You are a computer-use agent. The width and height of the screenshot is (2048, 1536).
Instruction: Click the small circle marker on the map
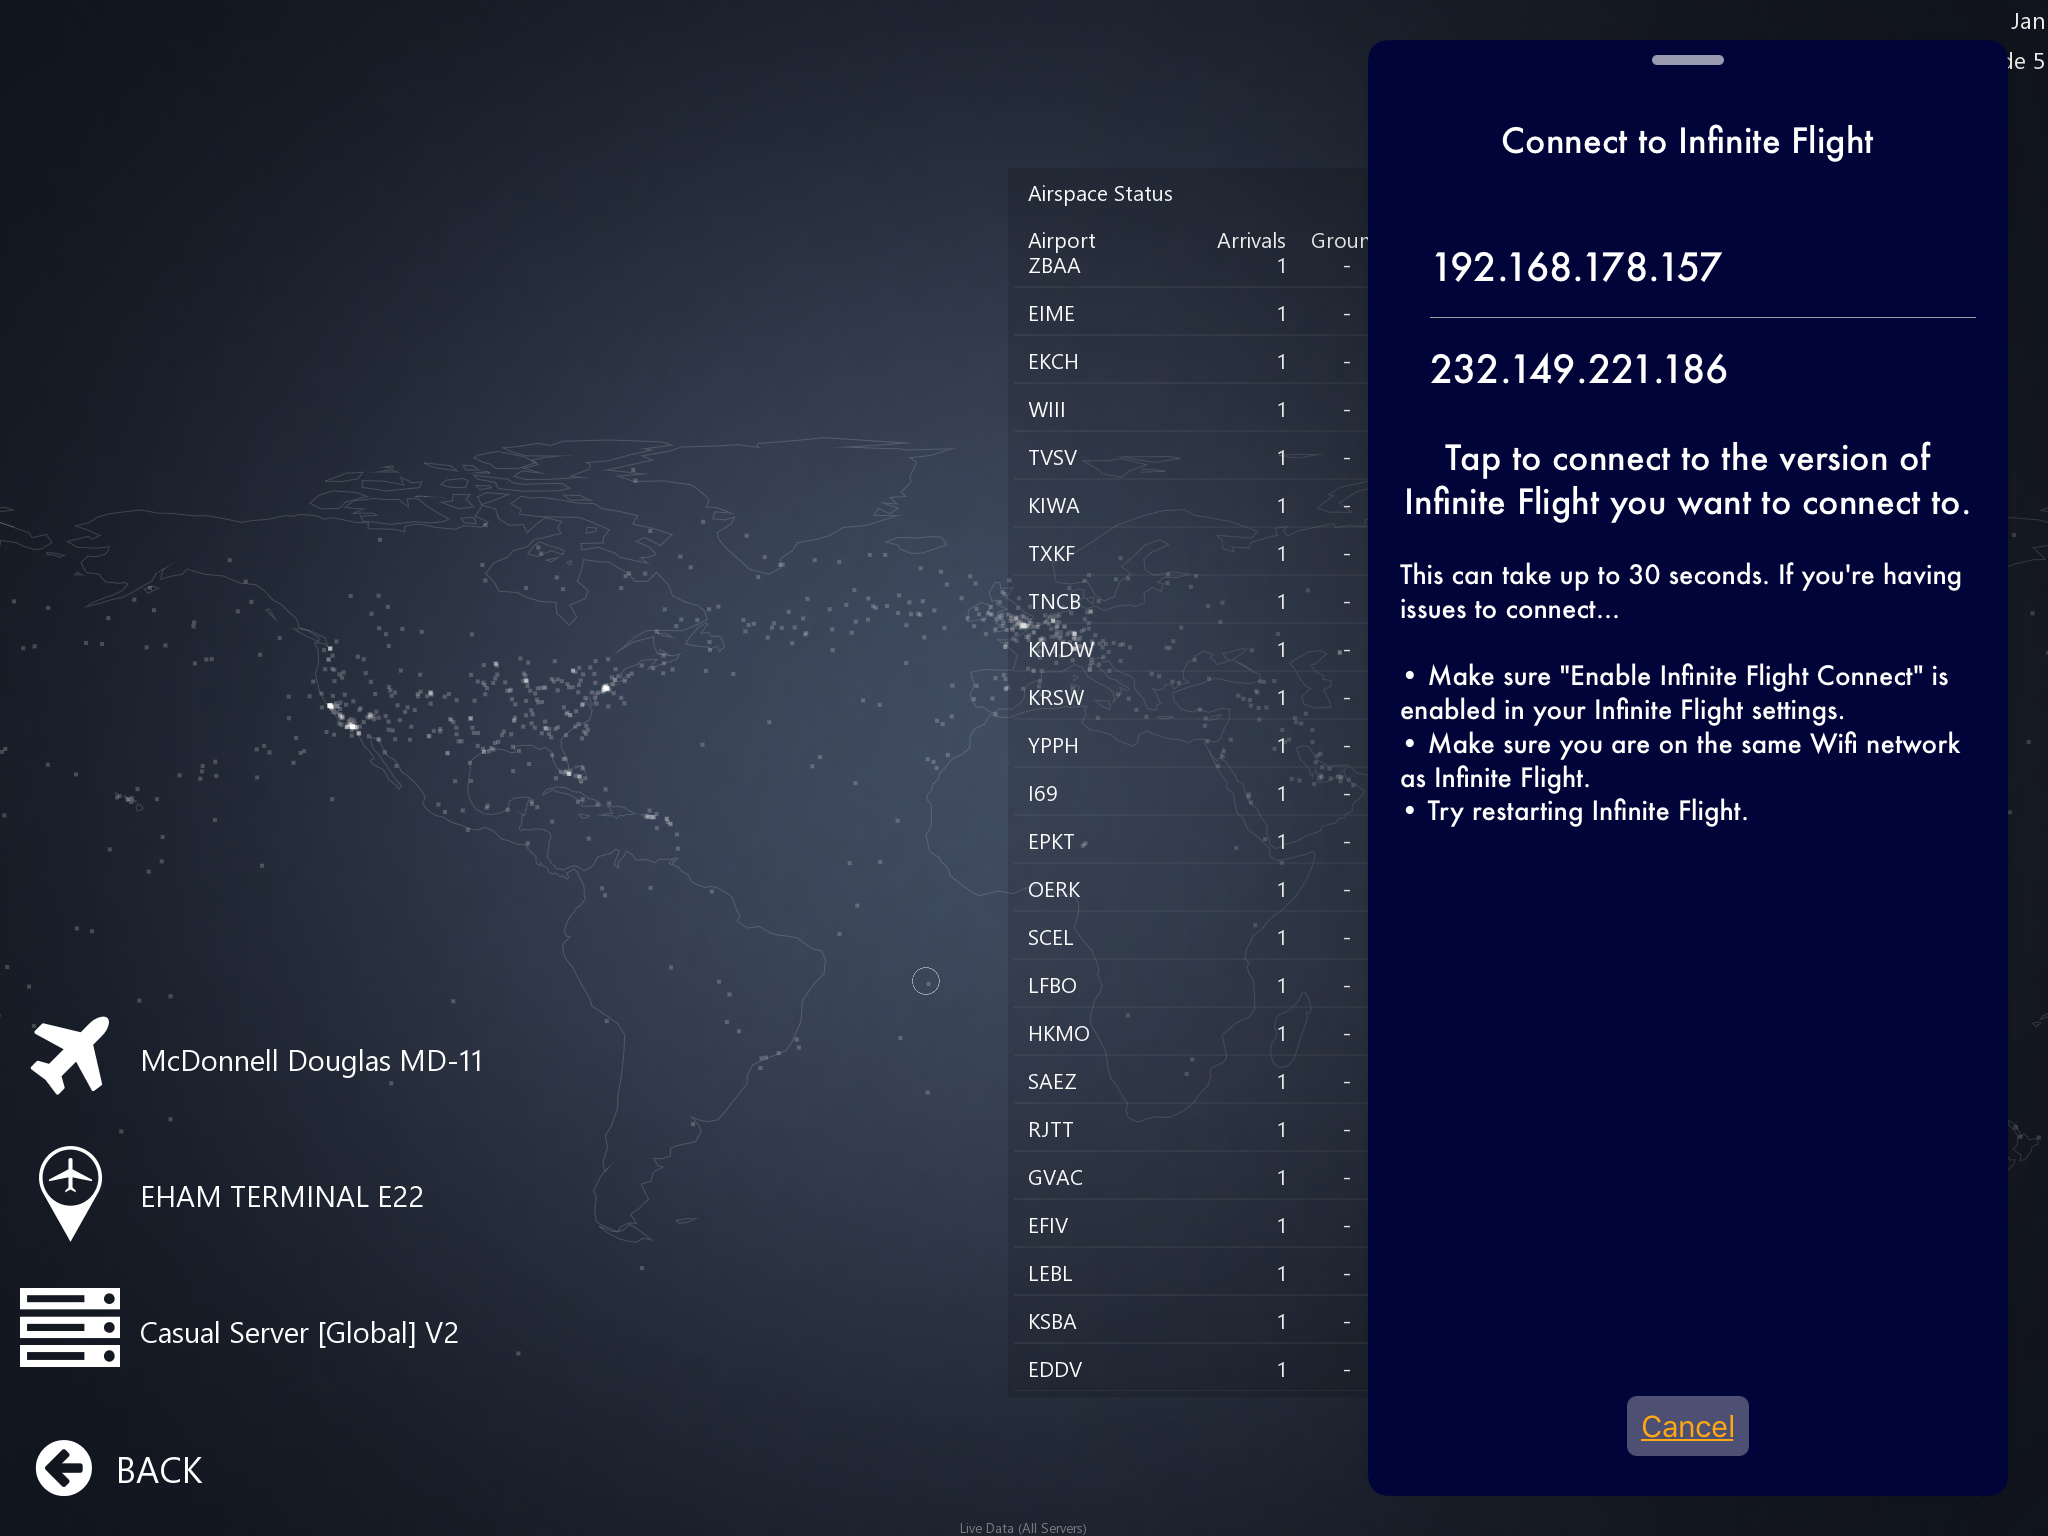tap(926, 981)
